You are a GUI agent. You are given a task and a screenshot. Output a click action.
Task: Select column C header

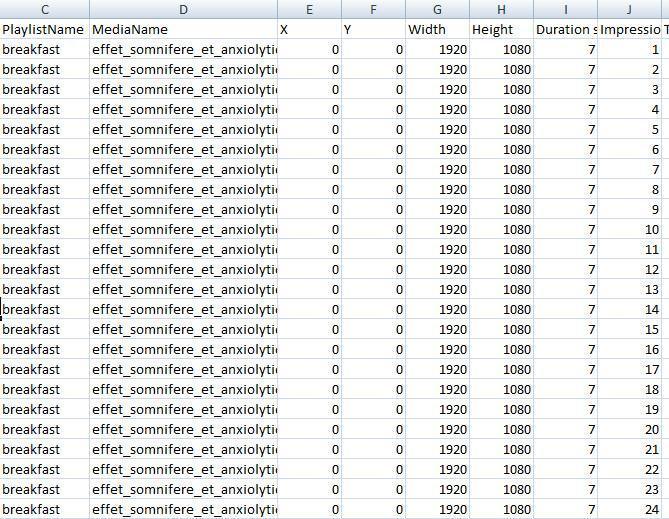(45, 9)
